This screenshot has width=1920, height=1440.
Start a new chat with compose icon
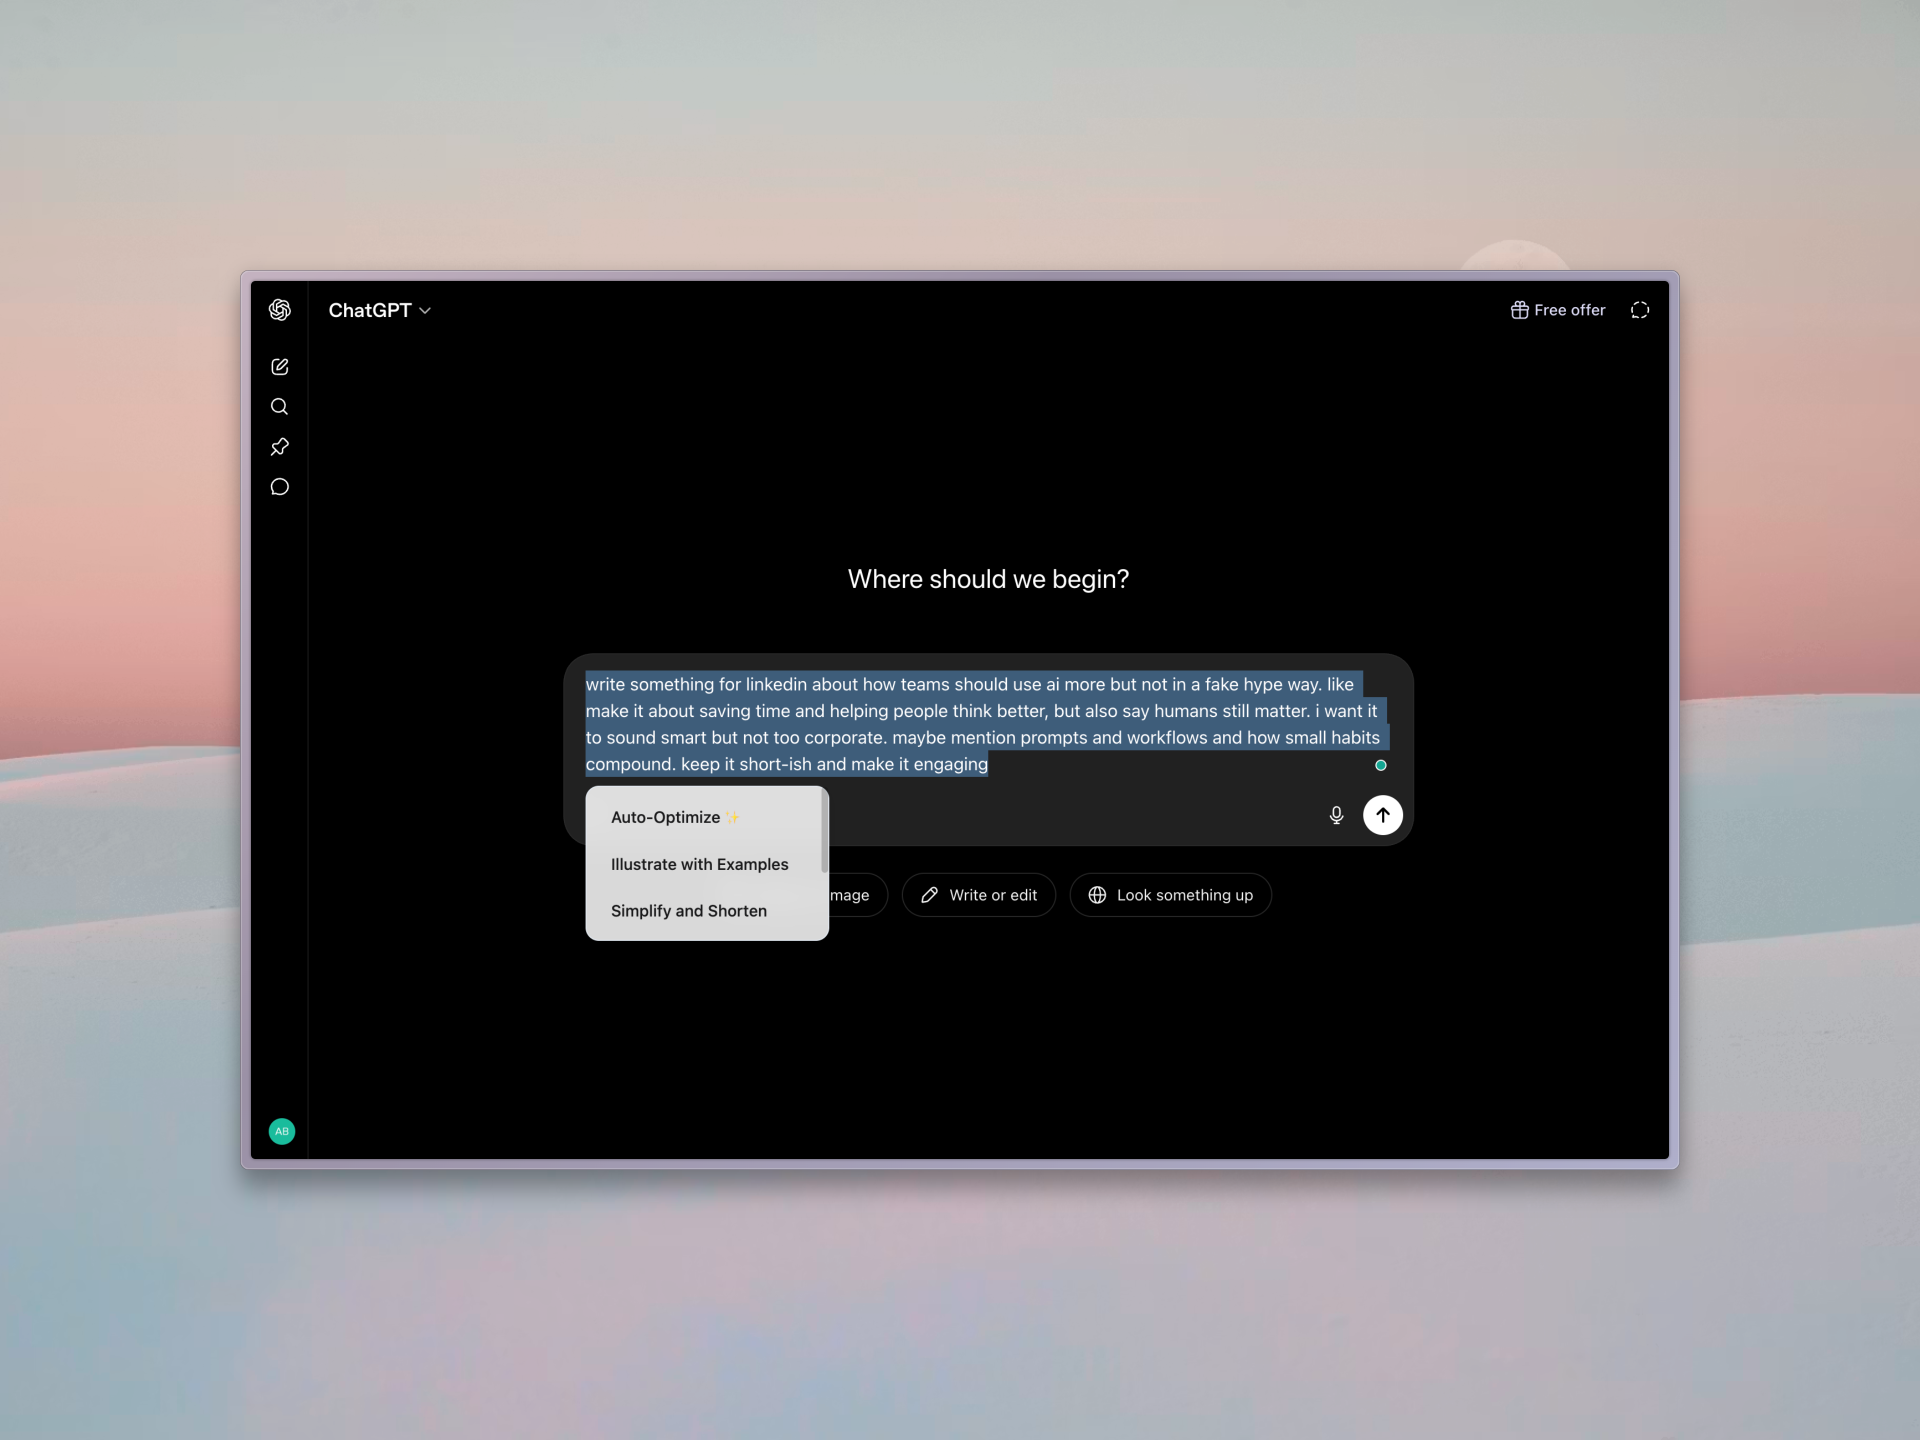pyautogui.click(x=280, y=367)
